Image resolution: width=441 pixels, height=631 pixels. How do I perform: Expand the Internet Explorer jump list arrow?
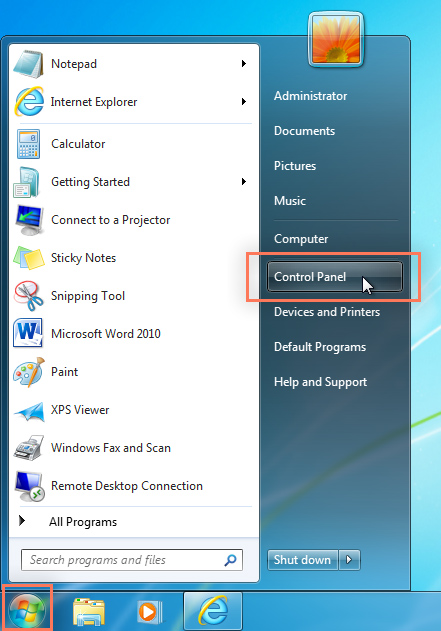pyautogui.click(x=243, y=101)
